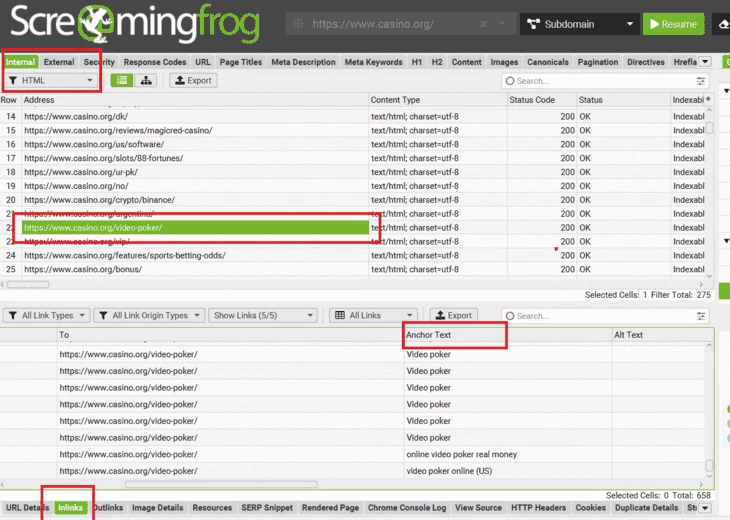
Task: Open All Links dropdown
Action: 373,316
